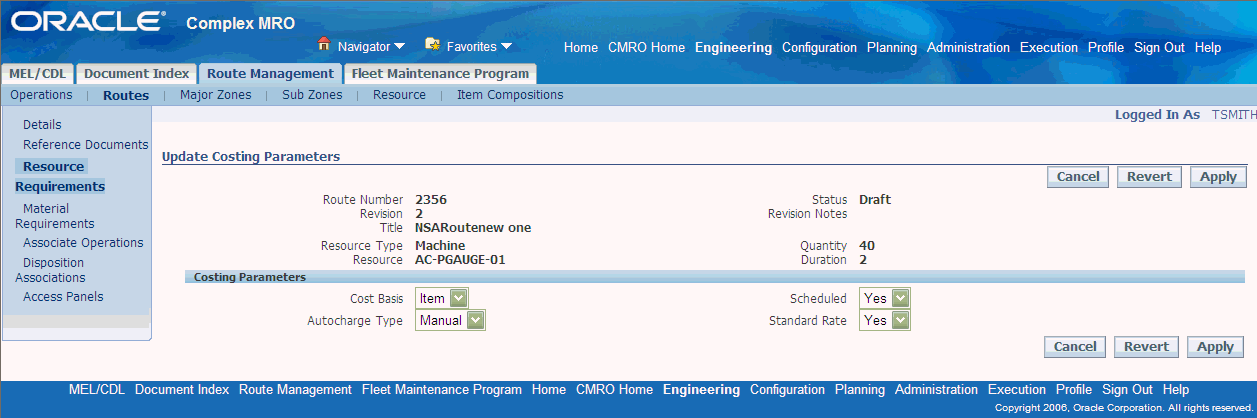Click the title NSARoutenew one

[x=473, y=228]
